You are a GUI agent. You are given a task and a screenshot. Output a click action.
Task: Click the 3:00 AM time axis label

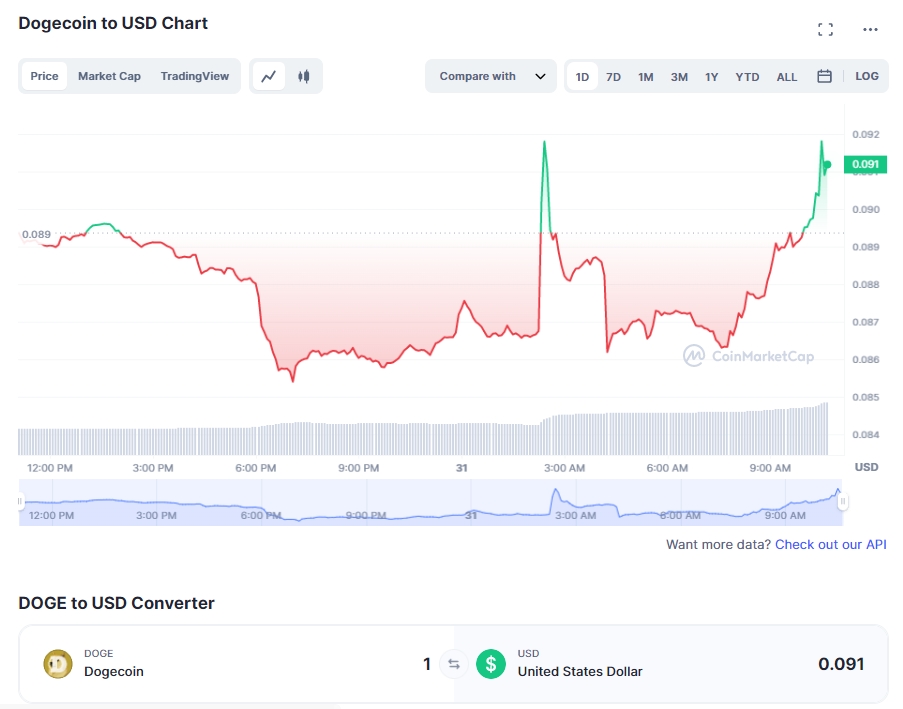pos(564,468)
